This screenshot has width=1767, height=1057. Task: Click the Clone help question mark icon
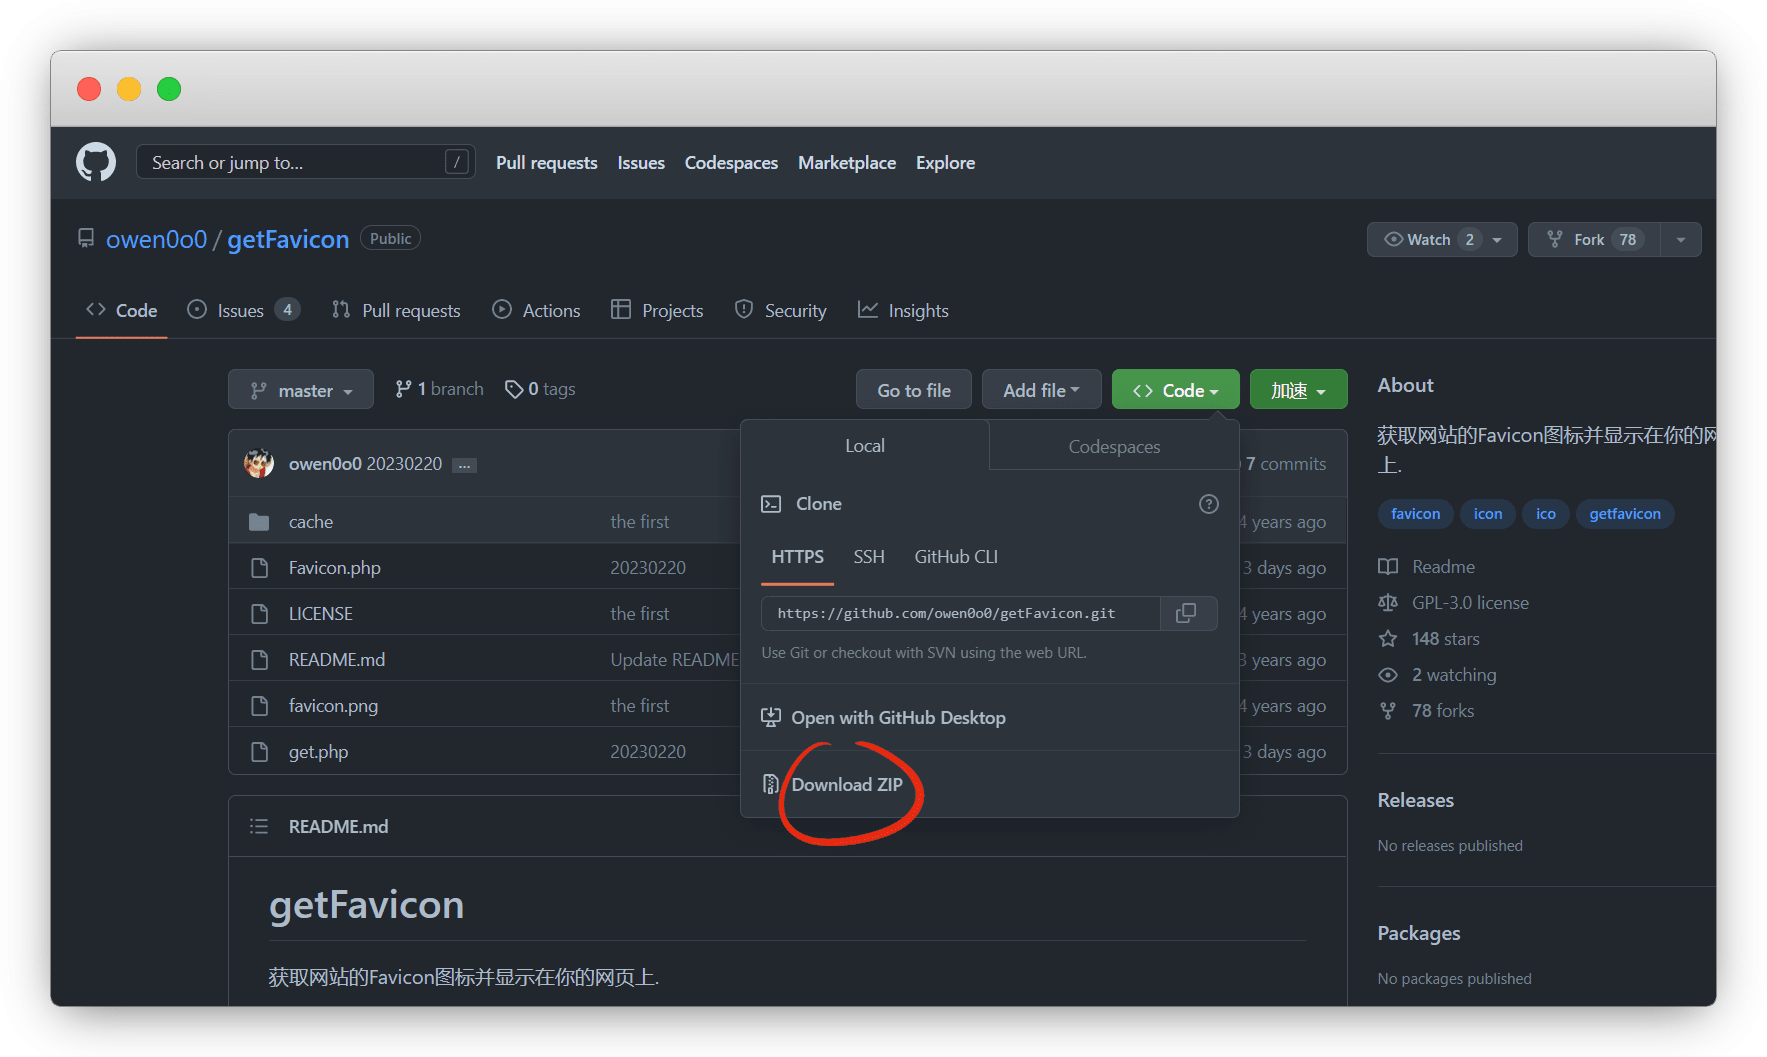pos(1208,504)
